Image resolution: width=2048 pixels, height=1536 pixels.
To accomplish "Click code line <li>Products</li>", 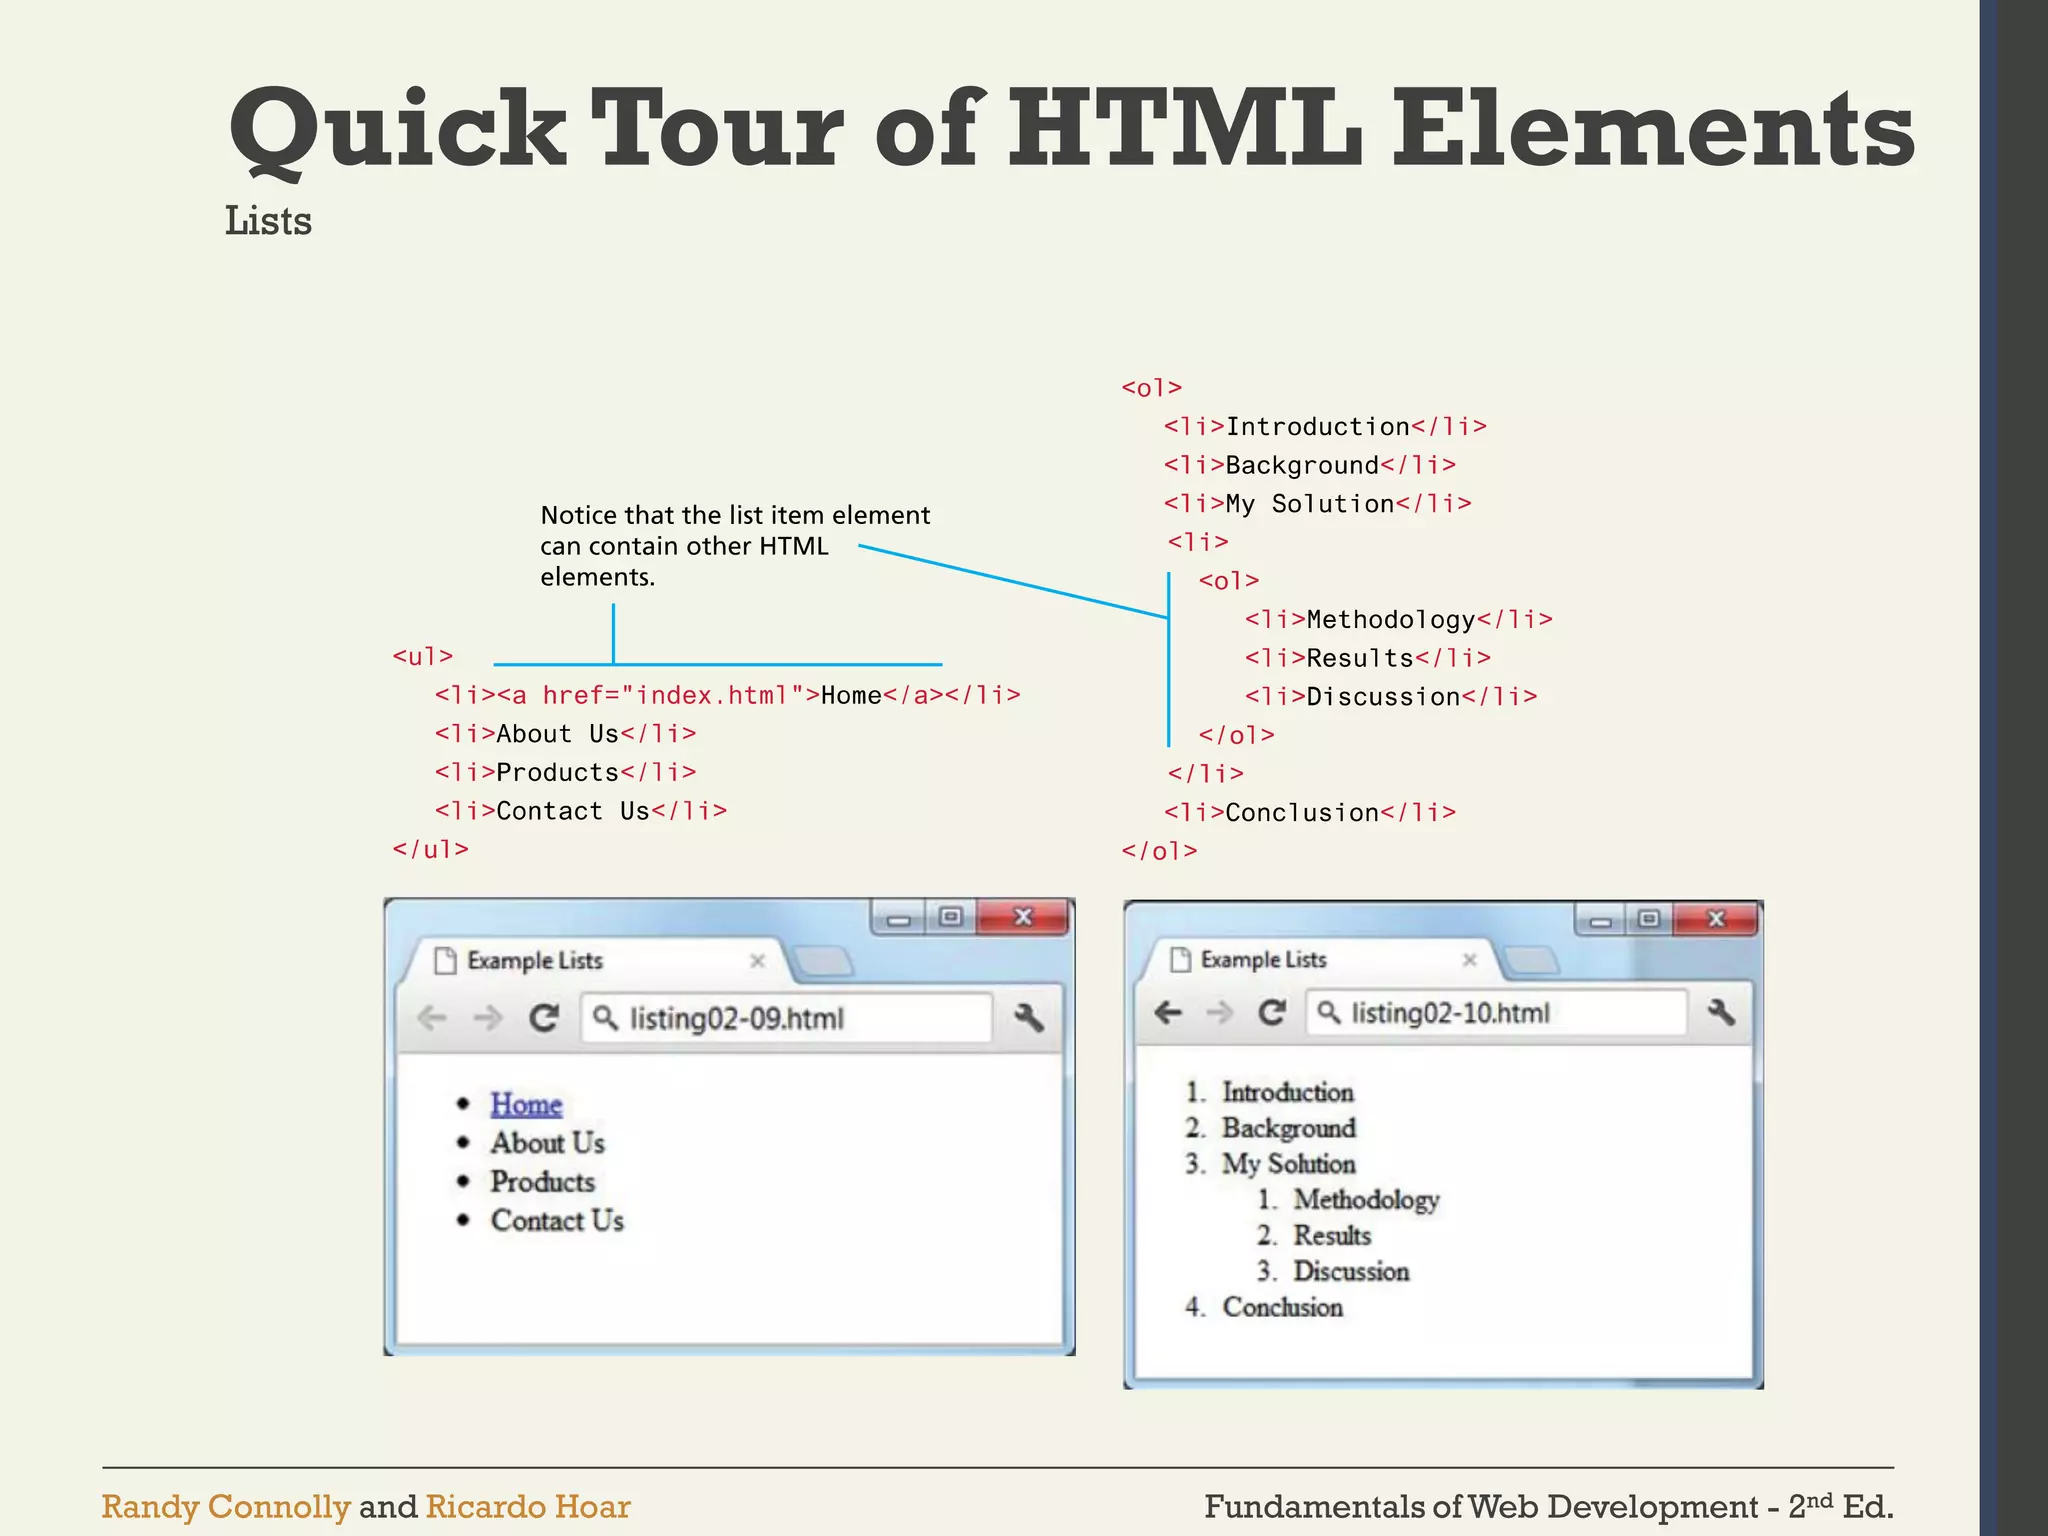I will tap(565, 773).
